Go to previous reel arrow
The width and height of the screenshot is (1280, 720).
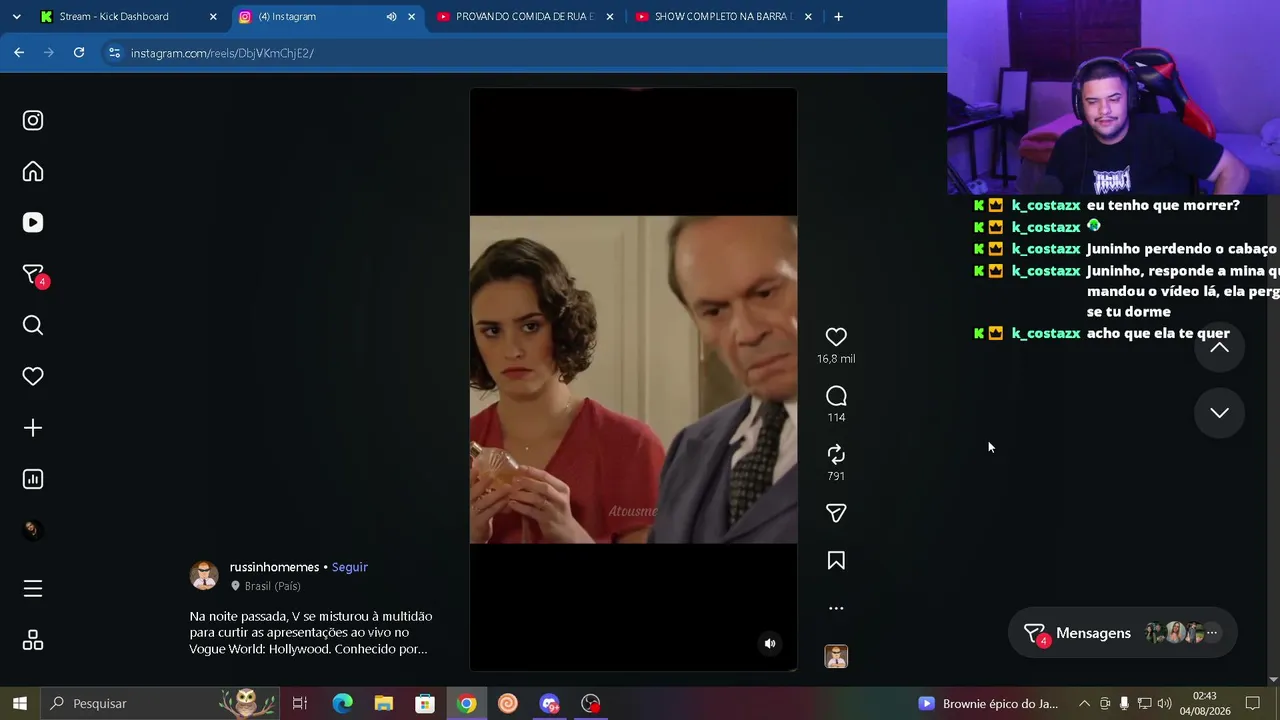click(1219, 347)
